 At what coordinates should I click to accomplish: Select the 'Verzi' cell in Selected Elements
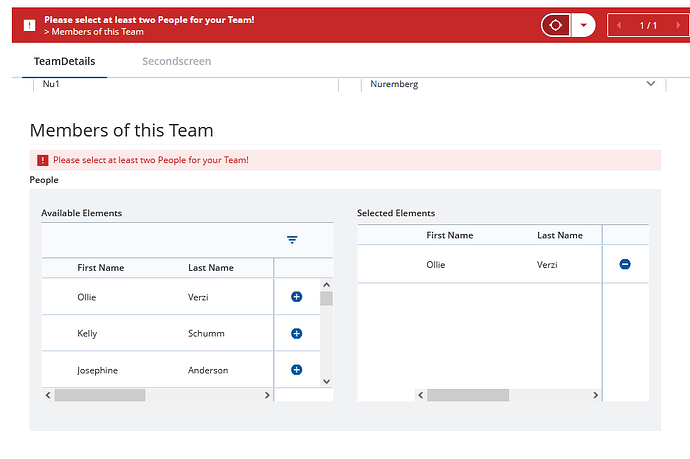[547, 264]
